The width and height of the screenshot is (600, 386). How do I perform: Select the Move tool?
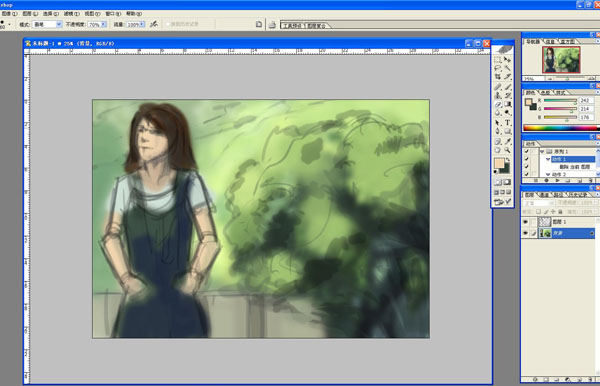click(507, 60)
